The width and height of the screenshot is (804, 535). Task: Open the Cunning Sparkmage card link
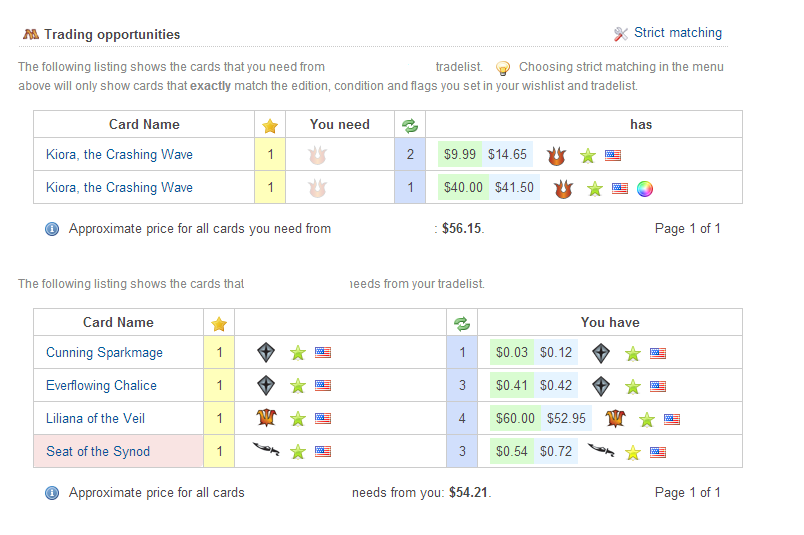(104, 353)
